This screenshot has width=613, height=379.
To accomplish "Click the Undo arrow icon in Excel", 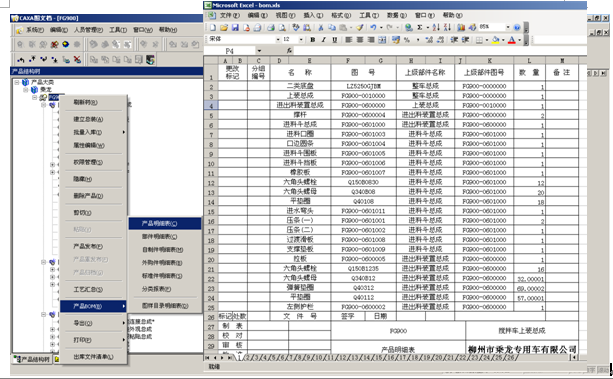I will 373,27.
